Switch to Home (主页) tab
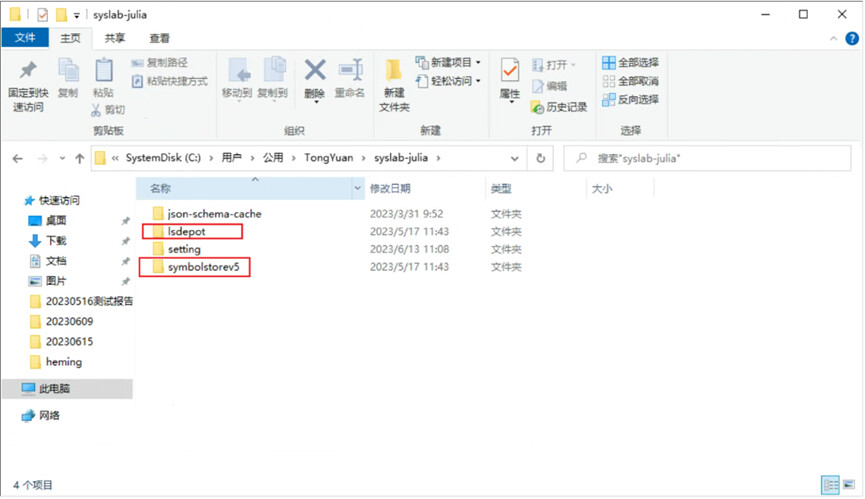This screenshot has height=499, width=865. click(x=70, y=38)
